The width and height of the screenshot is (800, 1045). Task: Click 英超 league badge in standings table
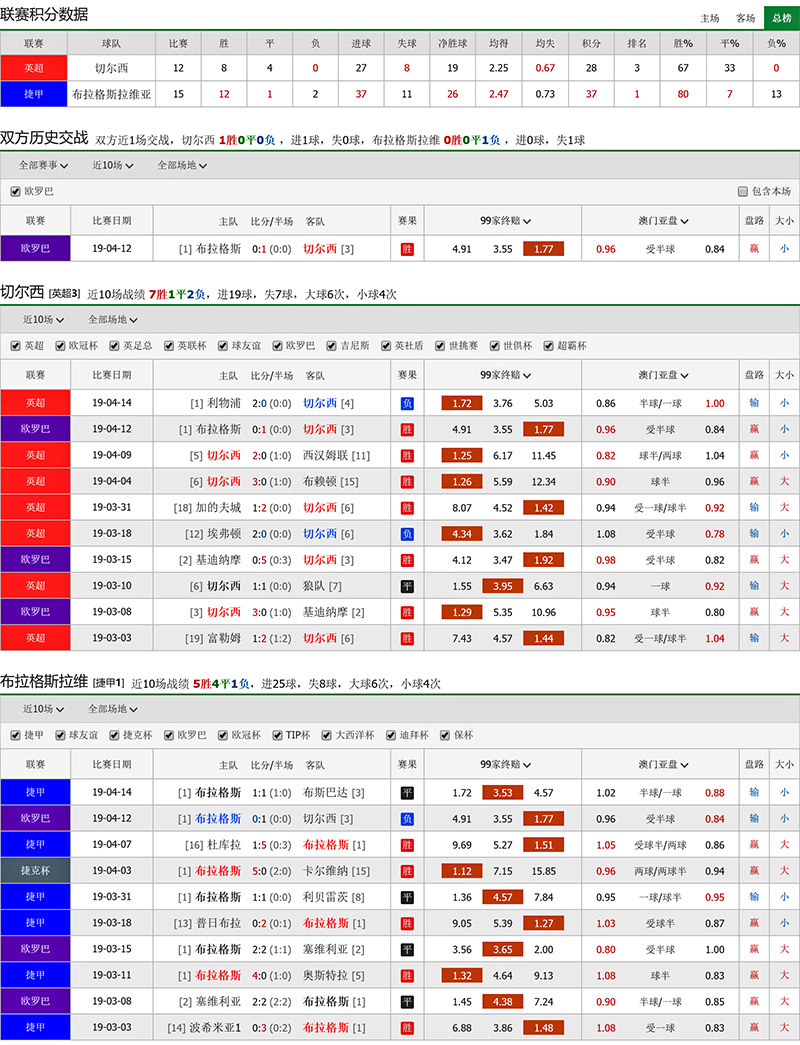(34, 68)
